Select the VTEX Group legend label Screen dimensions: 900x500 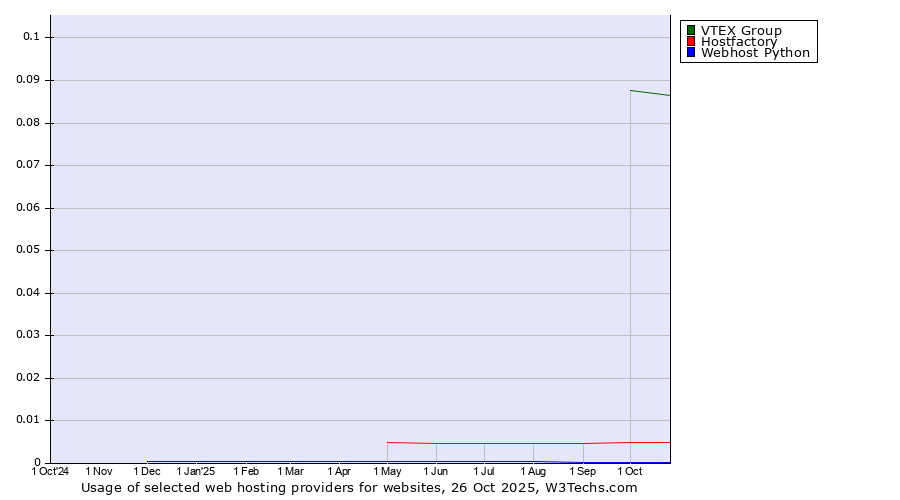point(741,30)
